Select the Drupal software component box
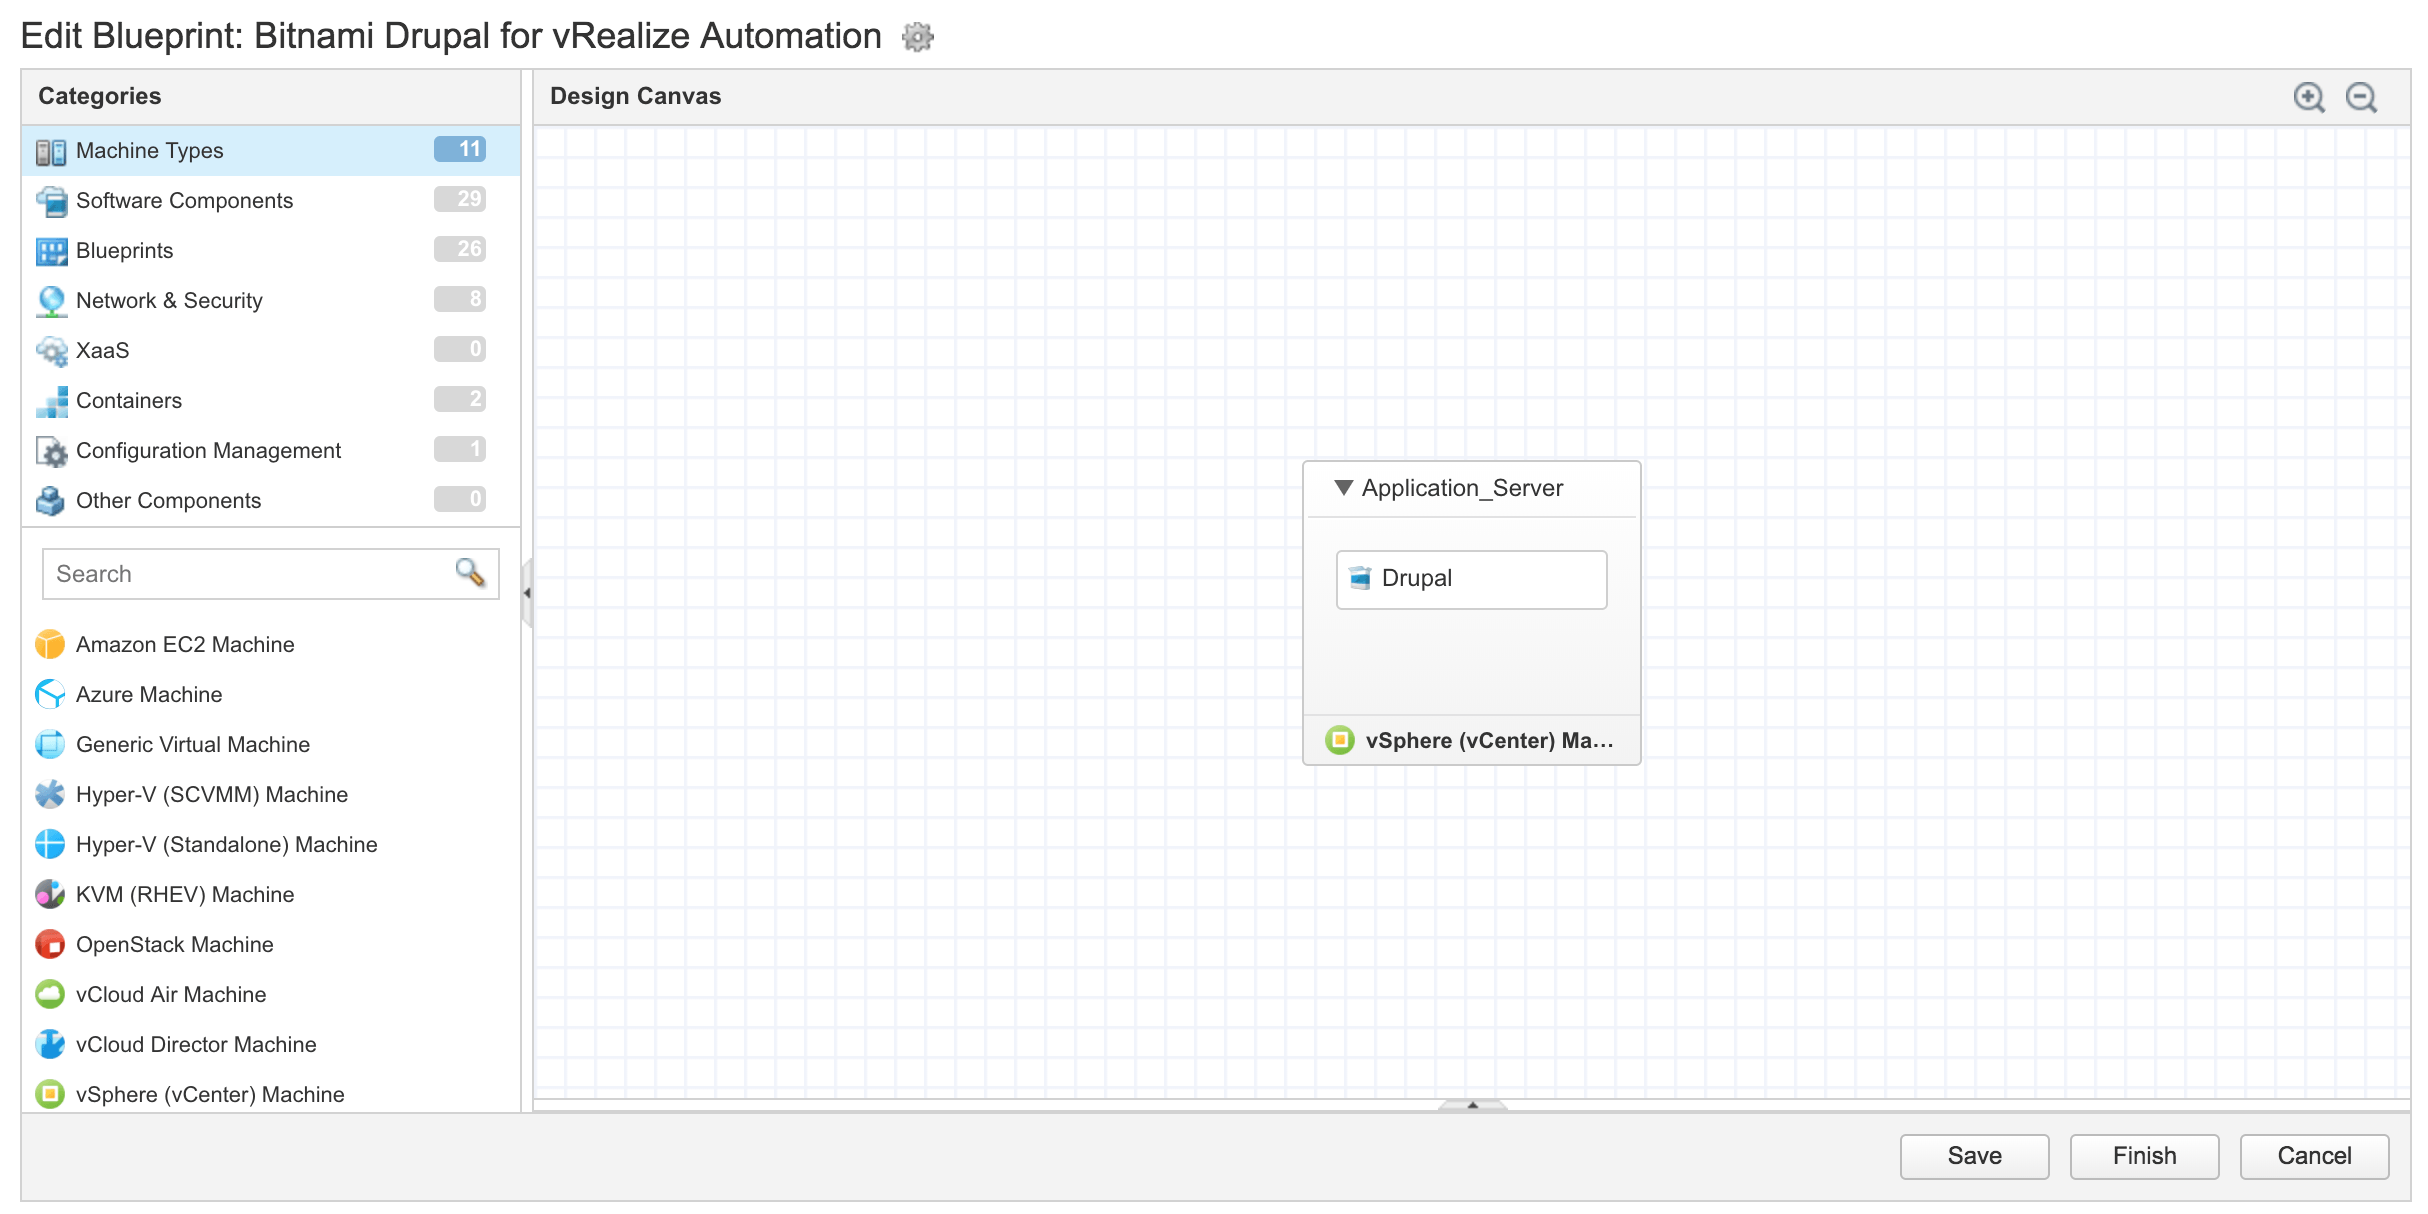Screen dimensions: 2428x1214 (x=1472, y=579)
